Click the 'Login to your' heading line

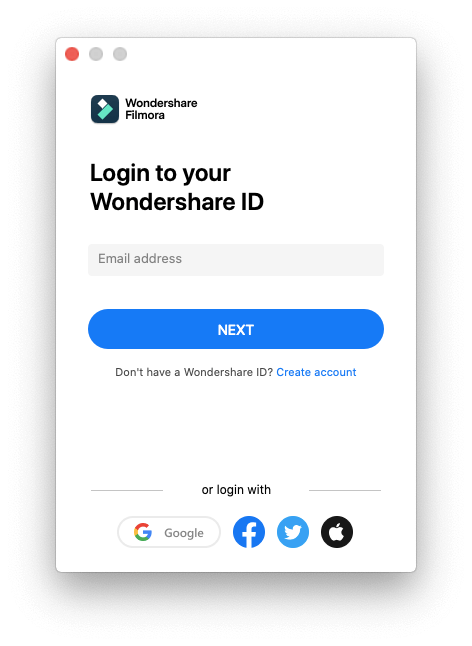(x=160, y=173)
